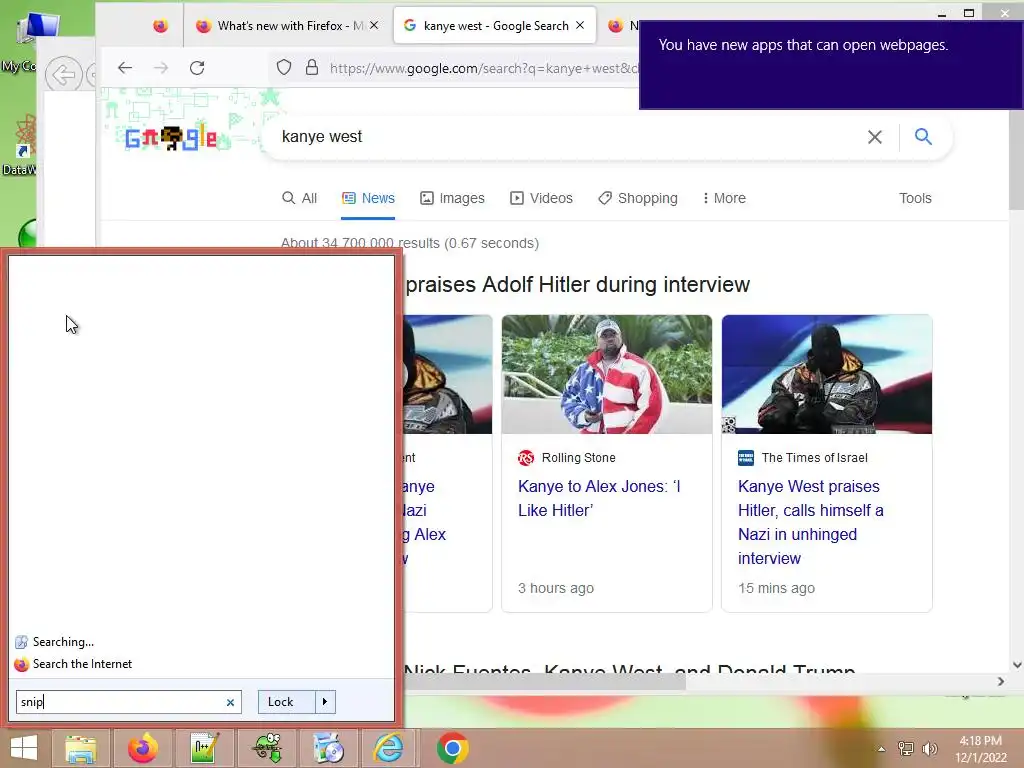Open the network status tray icon

coord(906,749)
